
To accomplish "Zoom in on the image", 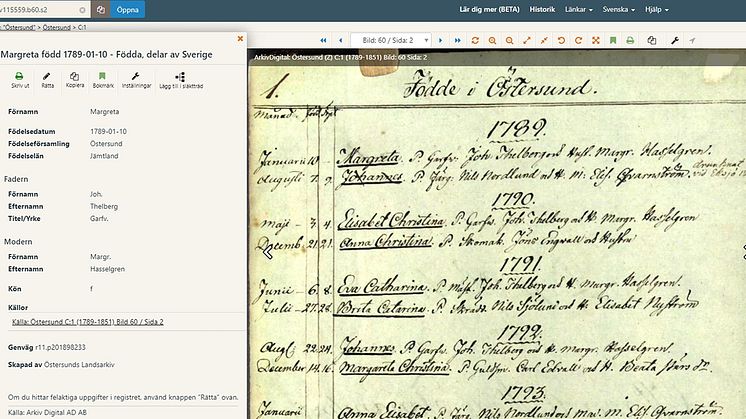I will pos(492,40).
